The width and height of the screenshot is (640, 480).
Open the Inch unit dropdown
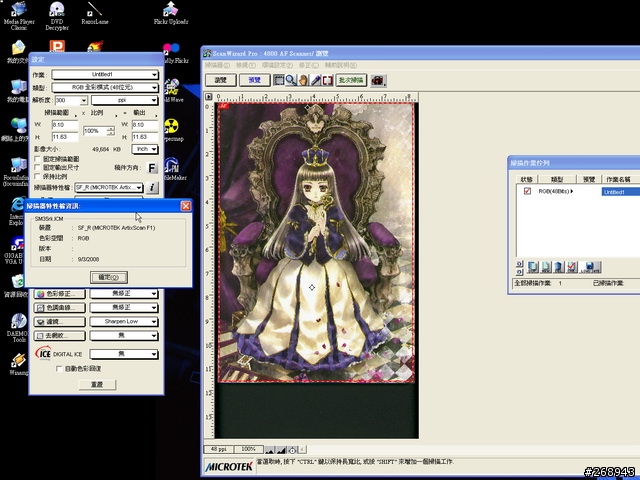click(x=144, y=149)
